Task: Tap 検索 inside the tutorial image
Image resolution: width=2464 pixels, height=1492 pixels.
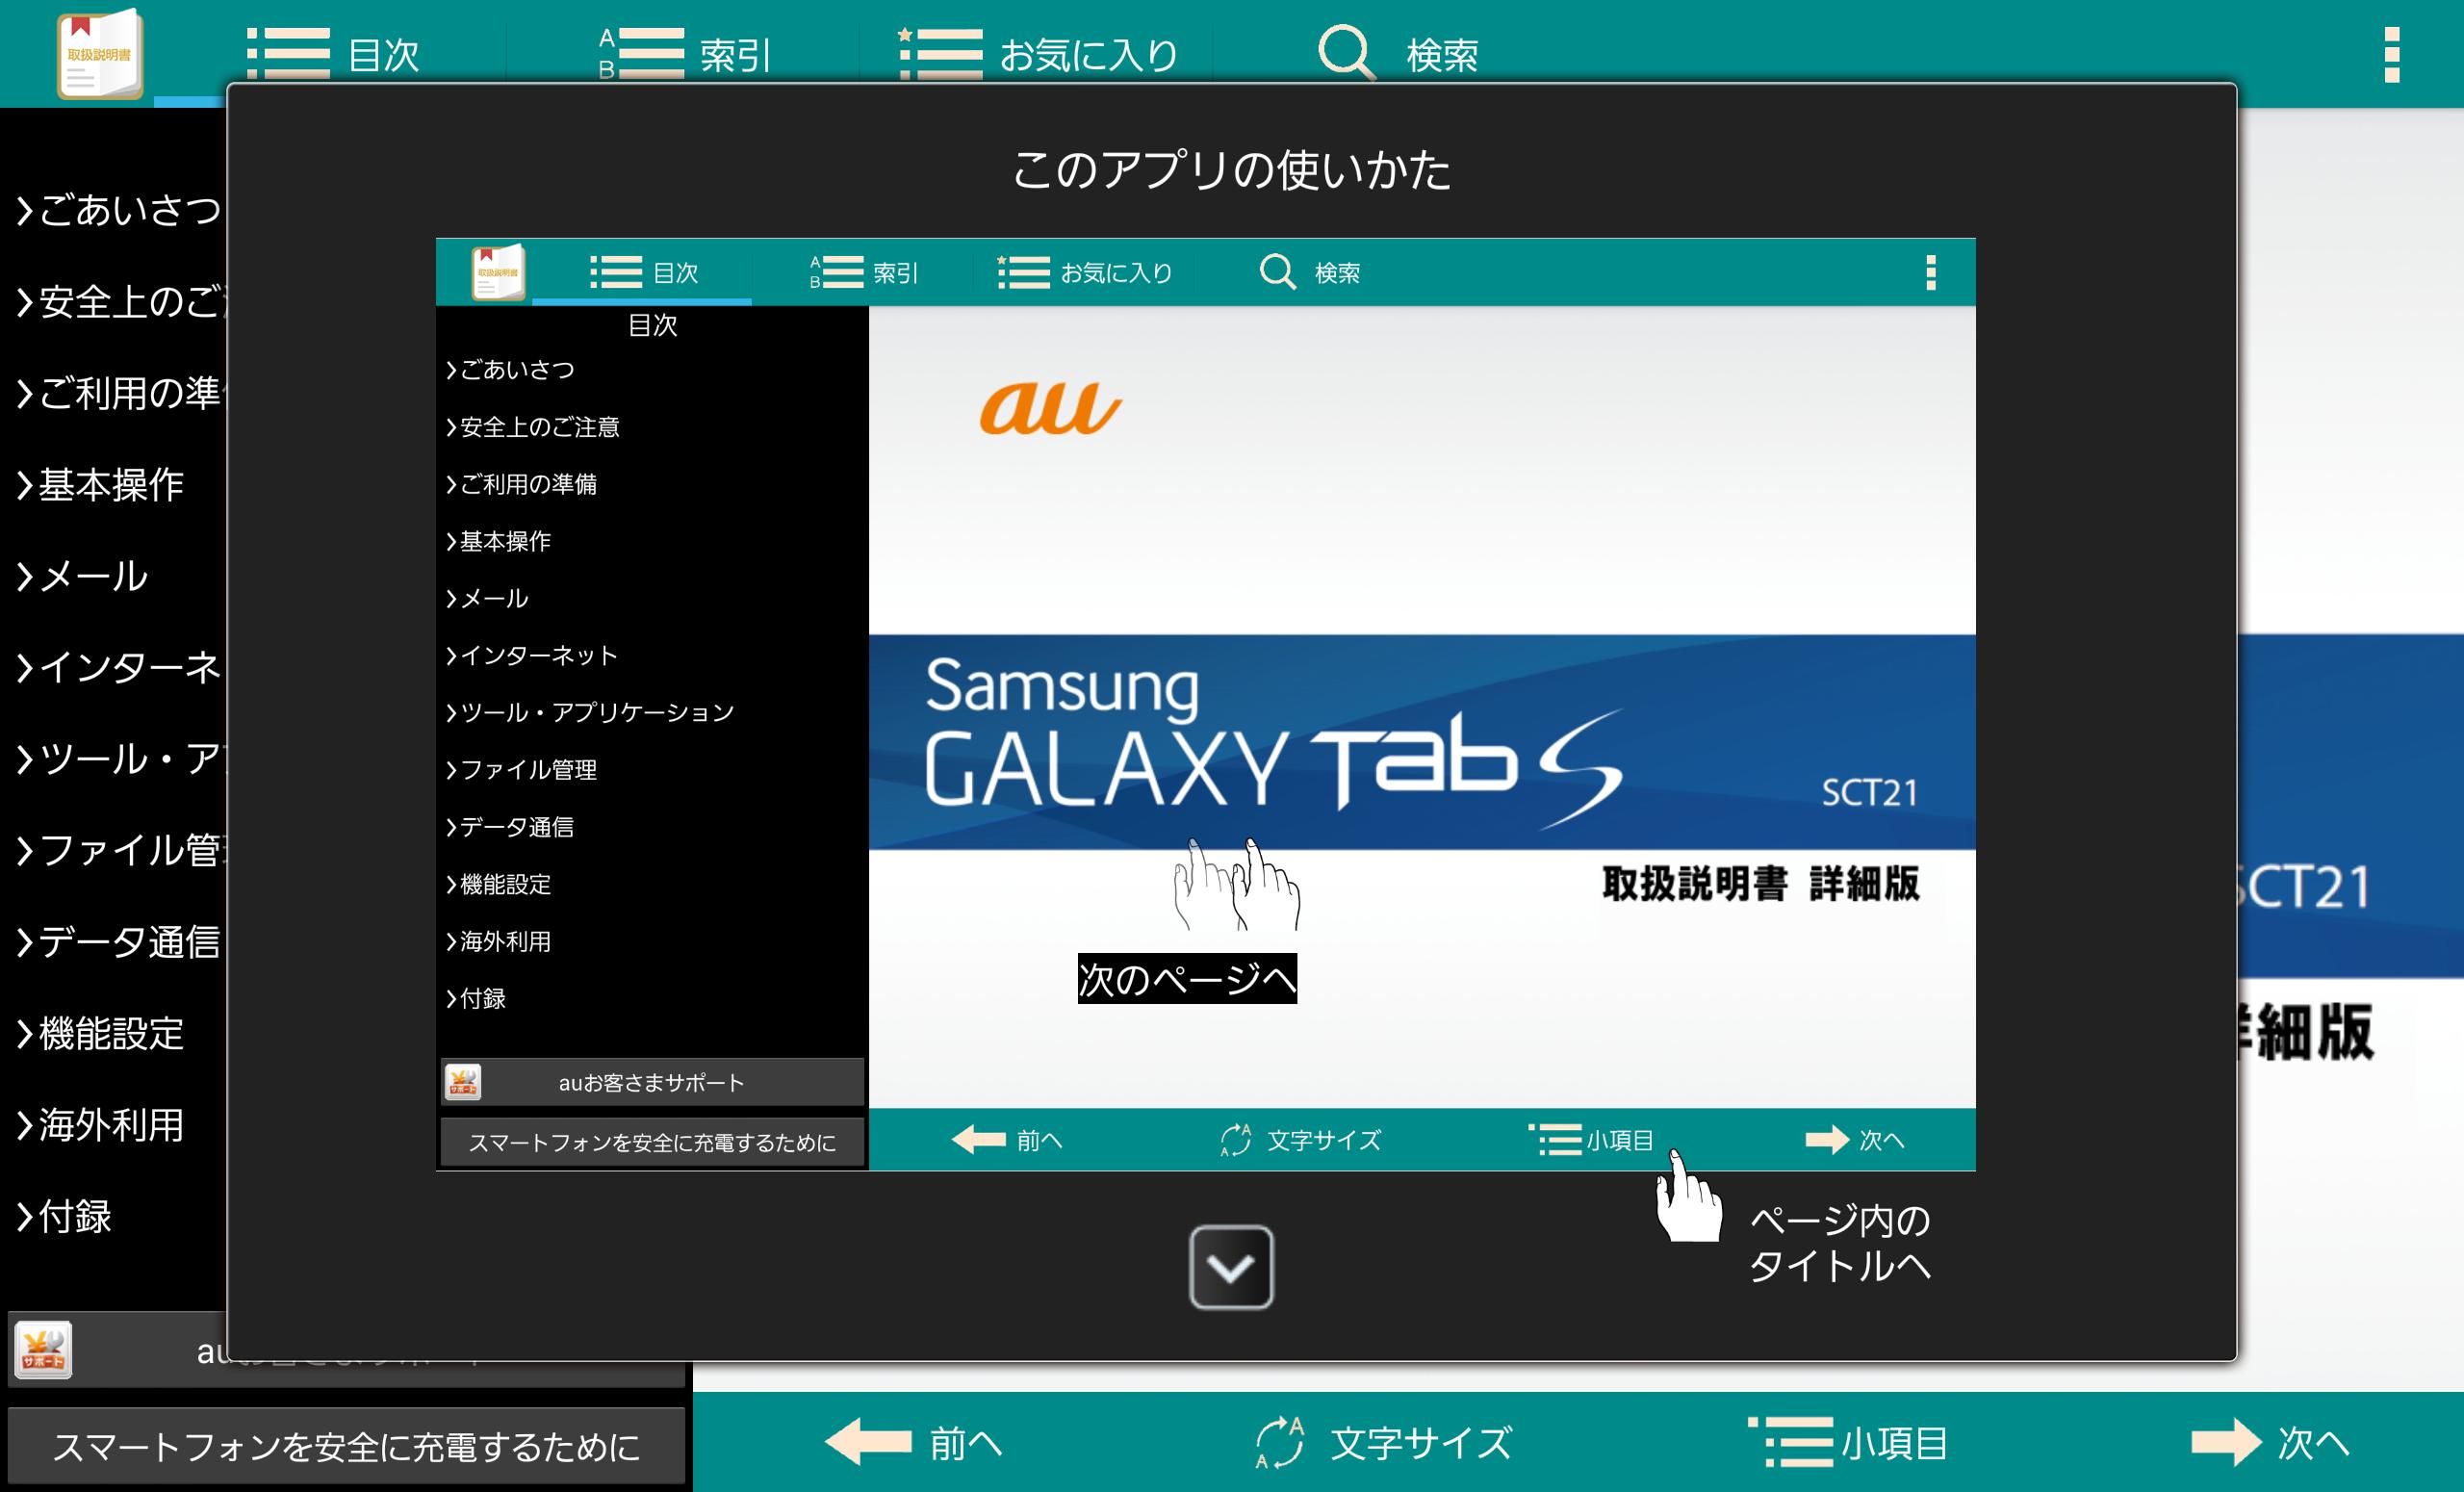Action: click(x=1310, y=272)
